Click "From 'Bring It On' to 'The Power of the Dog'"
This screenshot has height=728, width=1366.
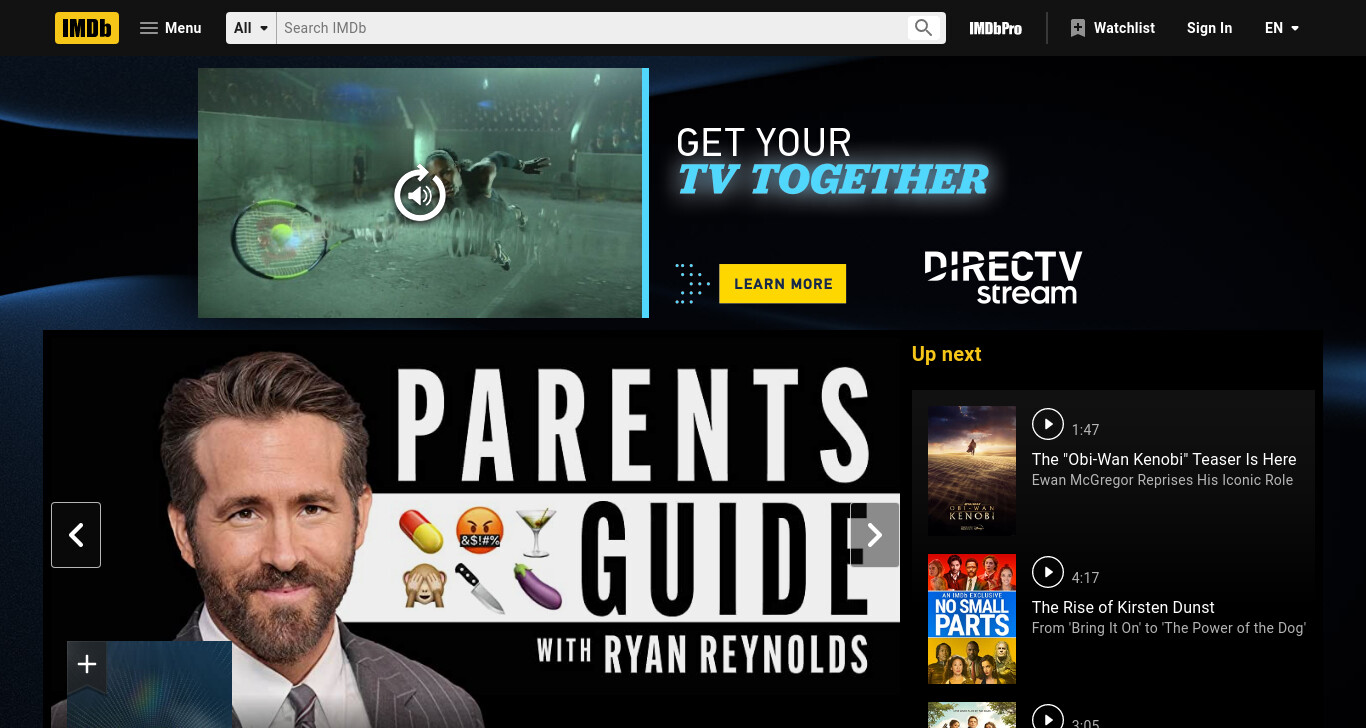(x=1169, y=628)
